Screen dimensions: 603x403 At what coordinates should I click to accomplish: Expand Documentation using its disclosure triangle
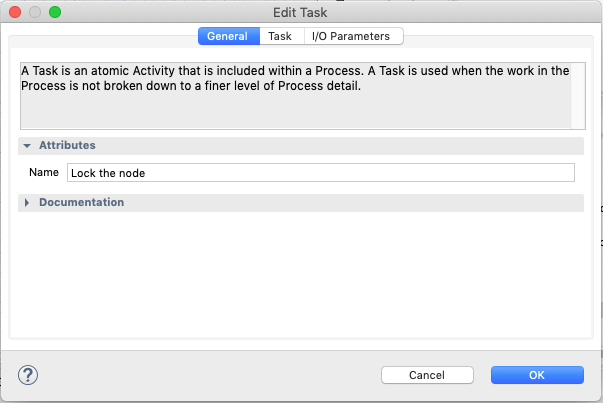pyautogui.click(x=27, y=202)
